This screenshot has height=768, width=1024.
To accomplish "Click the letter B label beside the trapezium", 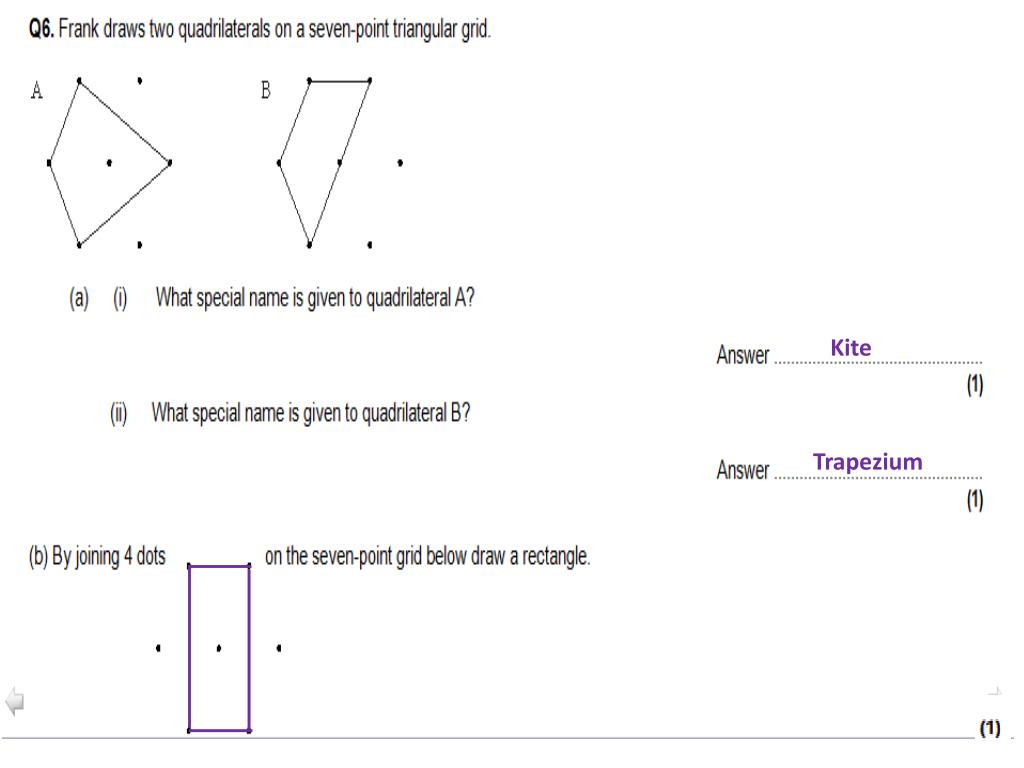I will pyautogui.click(x=265, y=90).
